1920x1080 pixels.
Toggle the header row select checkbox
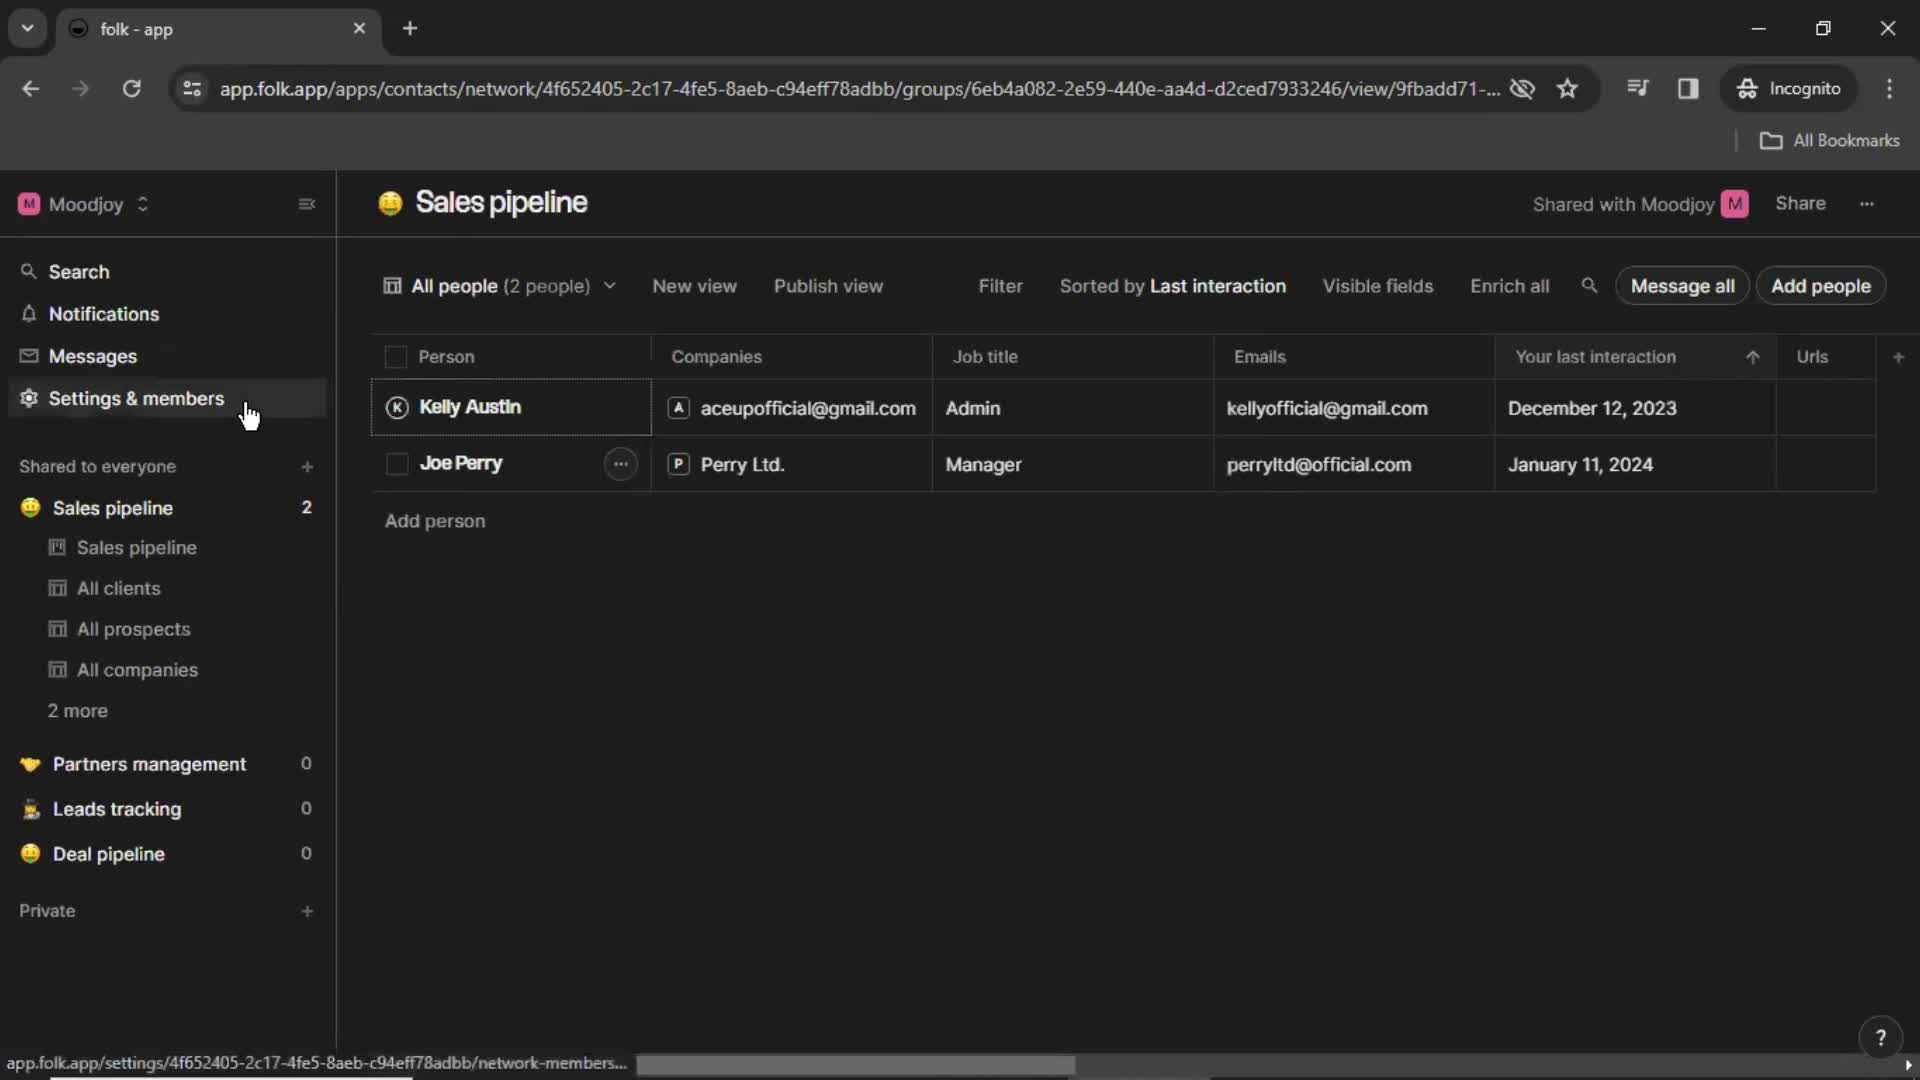(396, 356)
